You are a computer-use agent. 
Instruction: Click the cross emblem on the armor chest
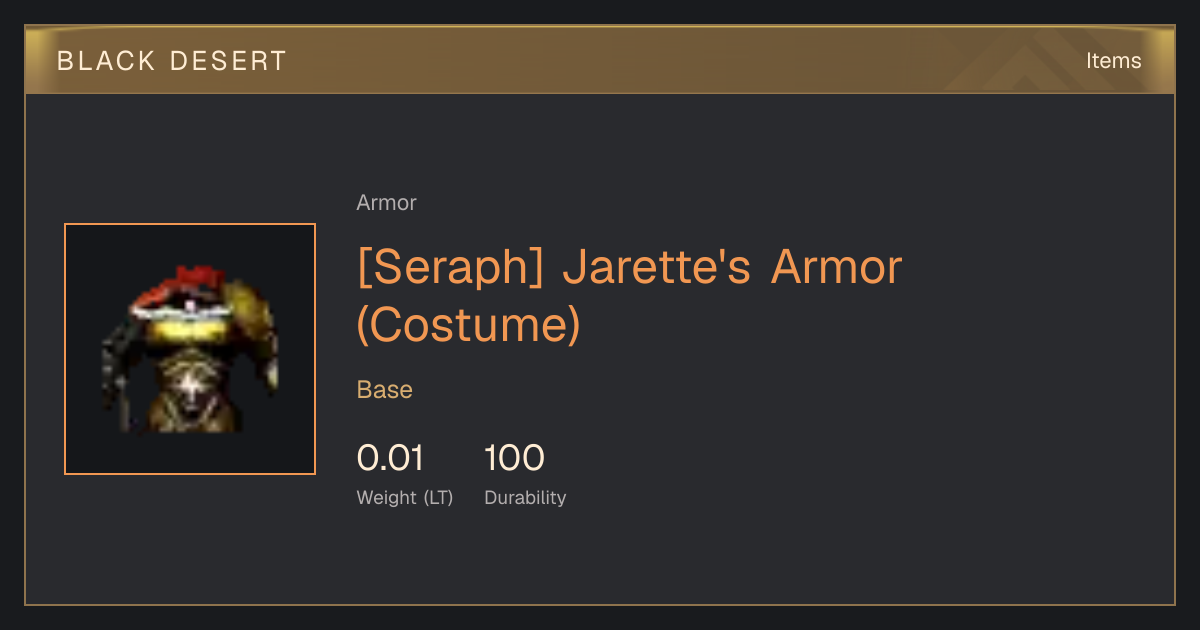pyautogui.click(x=189, y=385)
